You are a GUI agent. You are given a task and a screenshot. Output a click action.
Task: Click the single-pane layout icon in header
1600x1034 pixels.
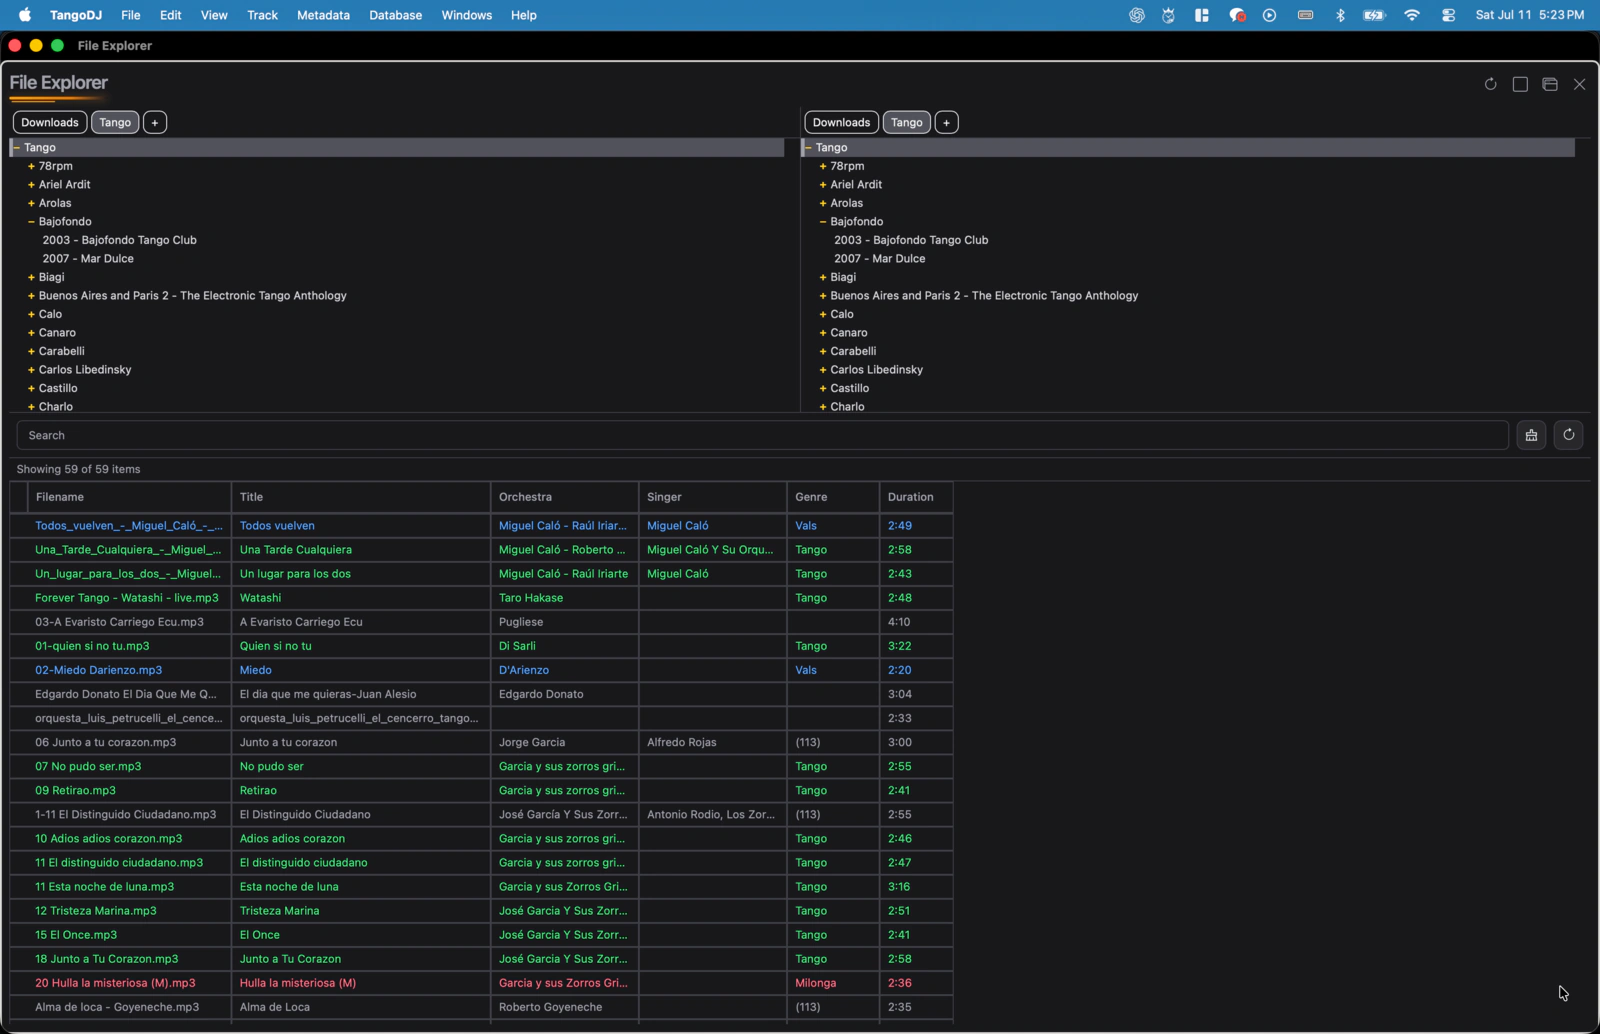pyautogui.click(x=1520, y=84)
